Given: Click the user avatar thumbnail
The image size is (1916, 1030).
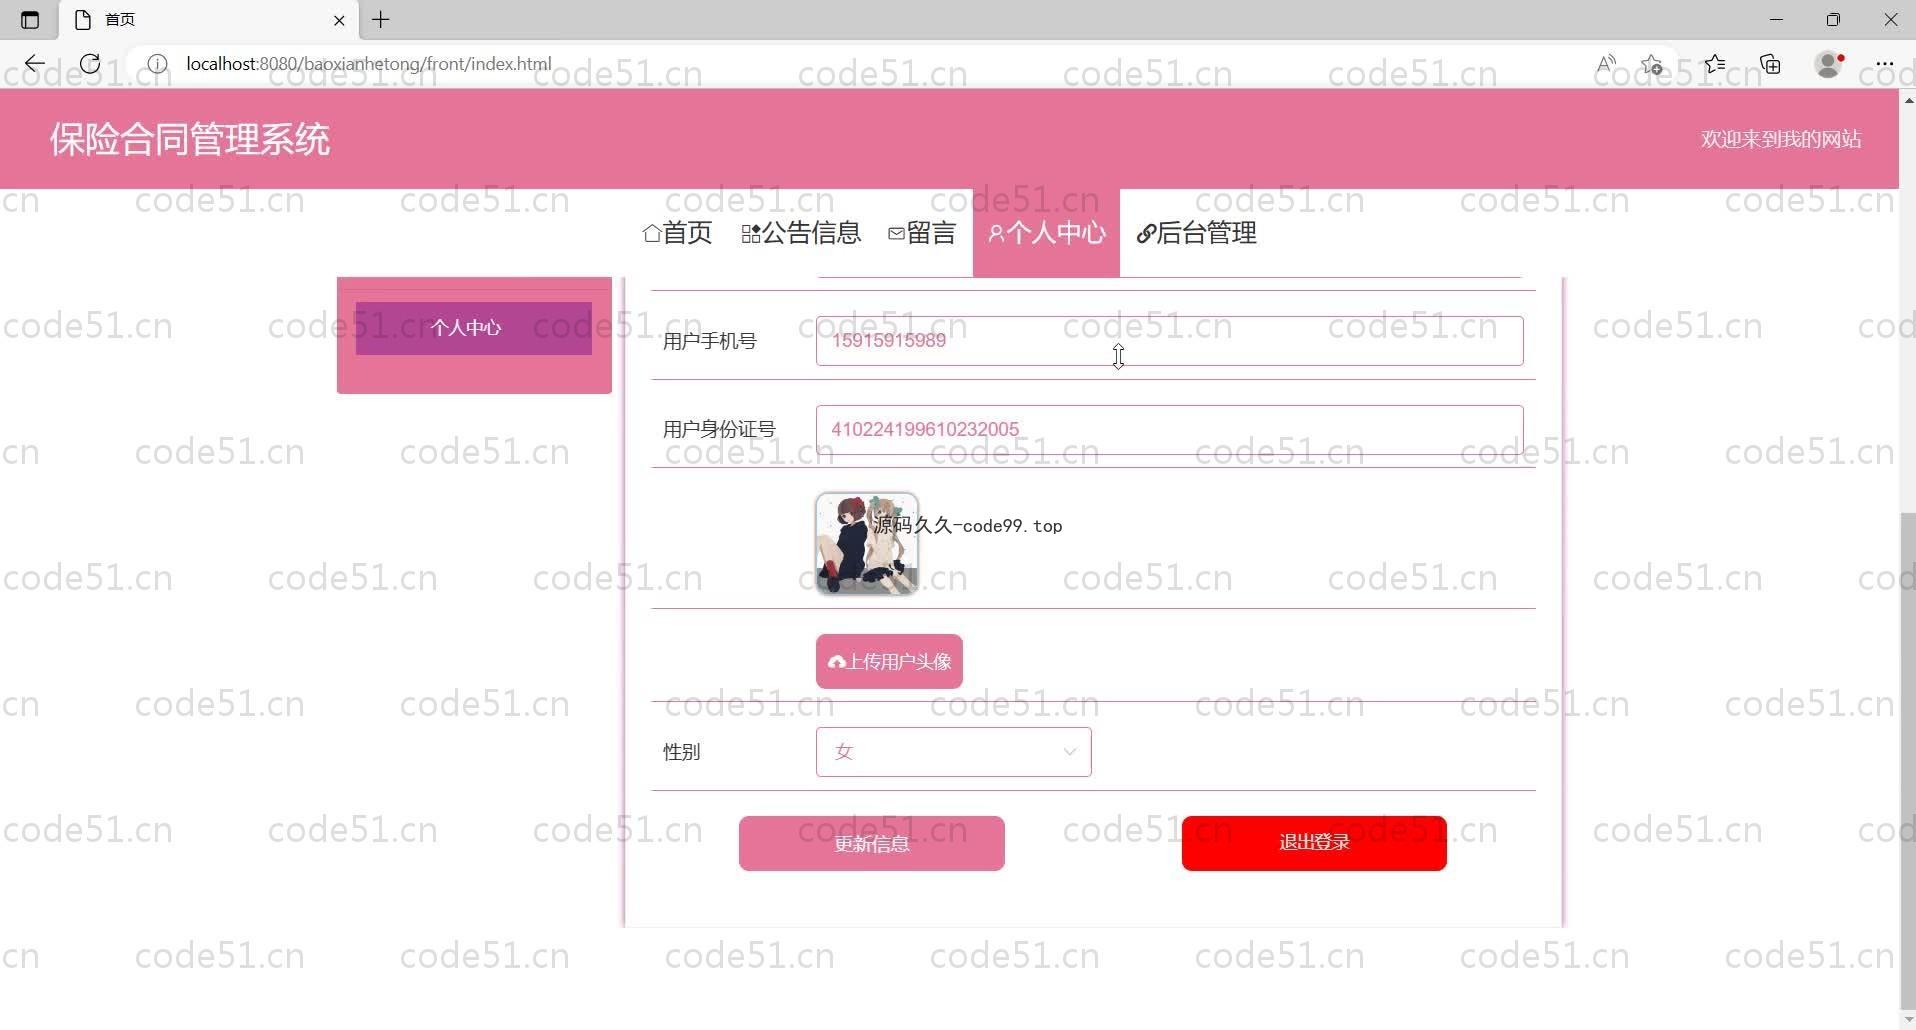Looking at the screenshot, I should tap(867, 544).
